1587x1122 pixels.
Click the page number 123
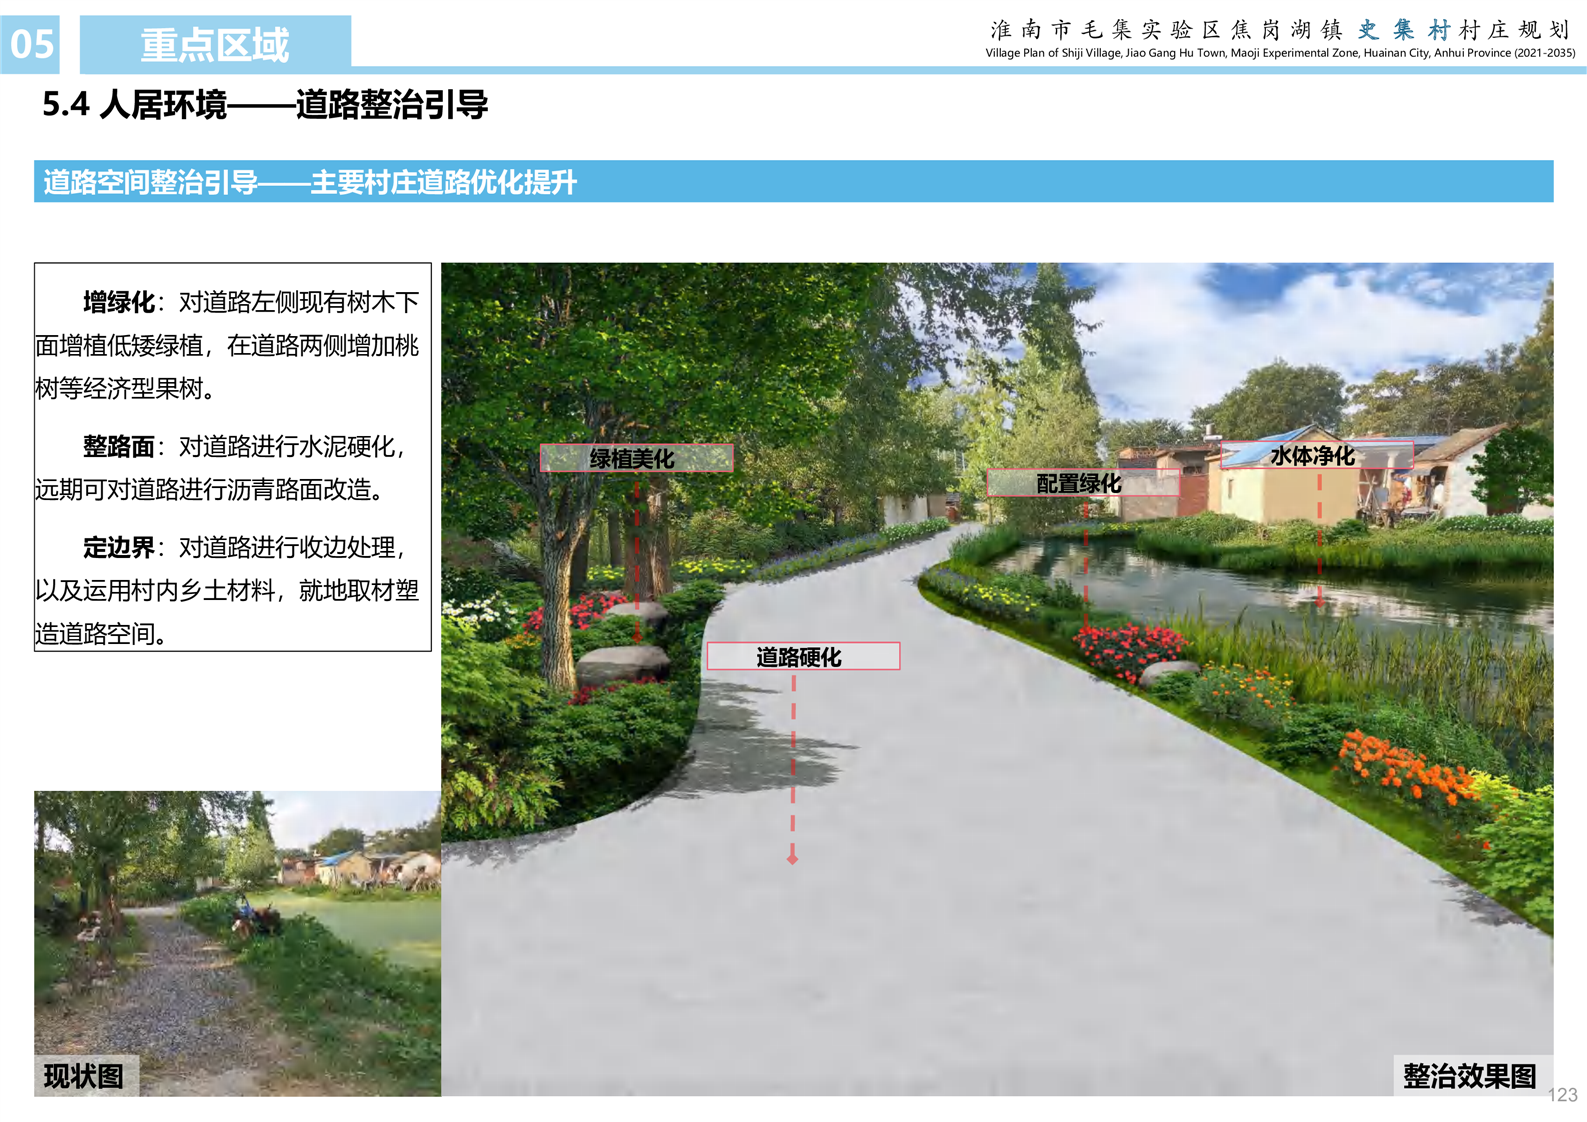1562,1095
